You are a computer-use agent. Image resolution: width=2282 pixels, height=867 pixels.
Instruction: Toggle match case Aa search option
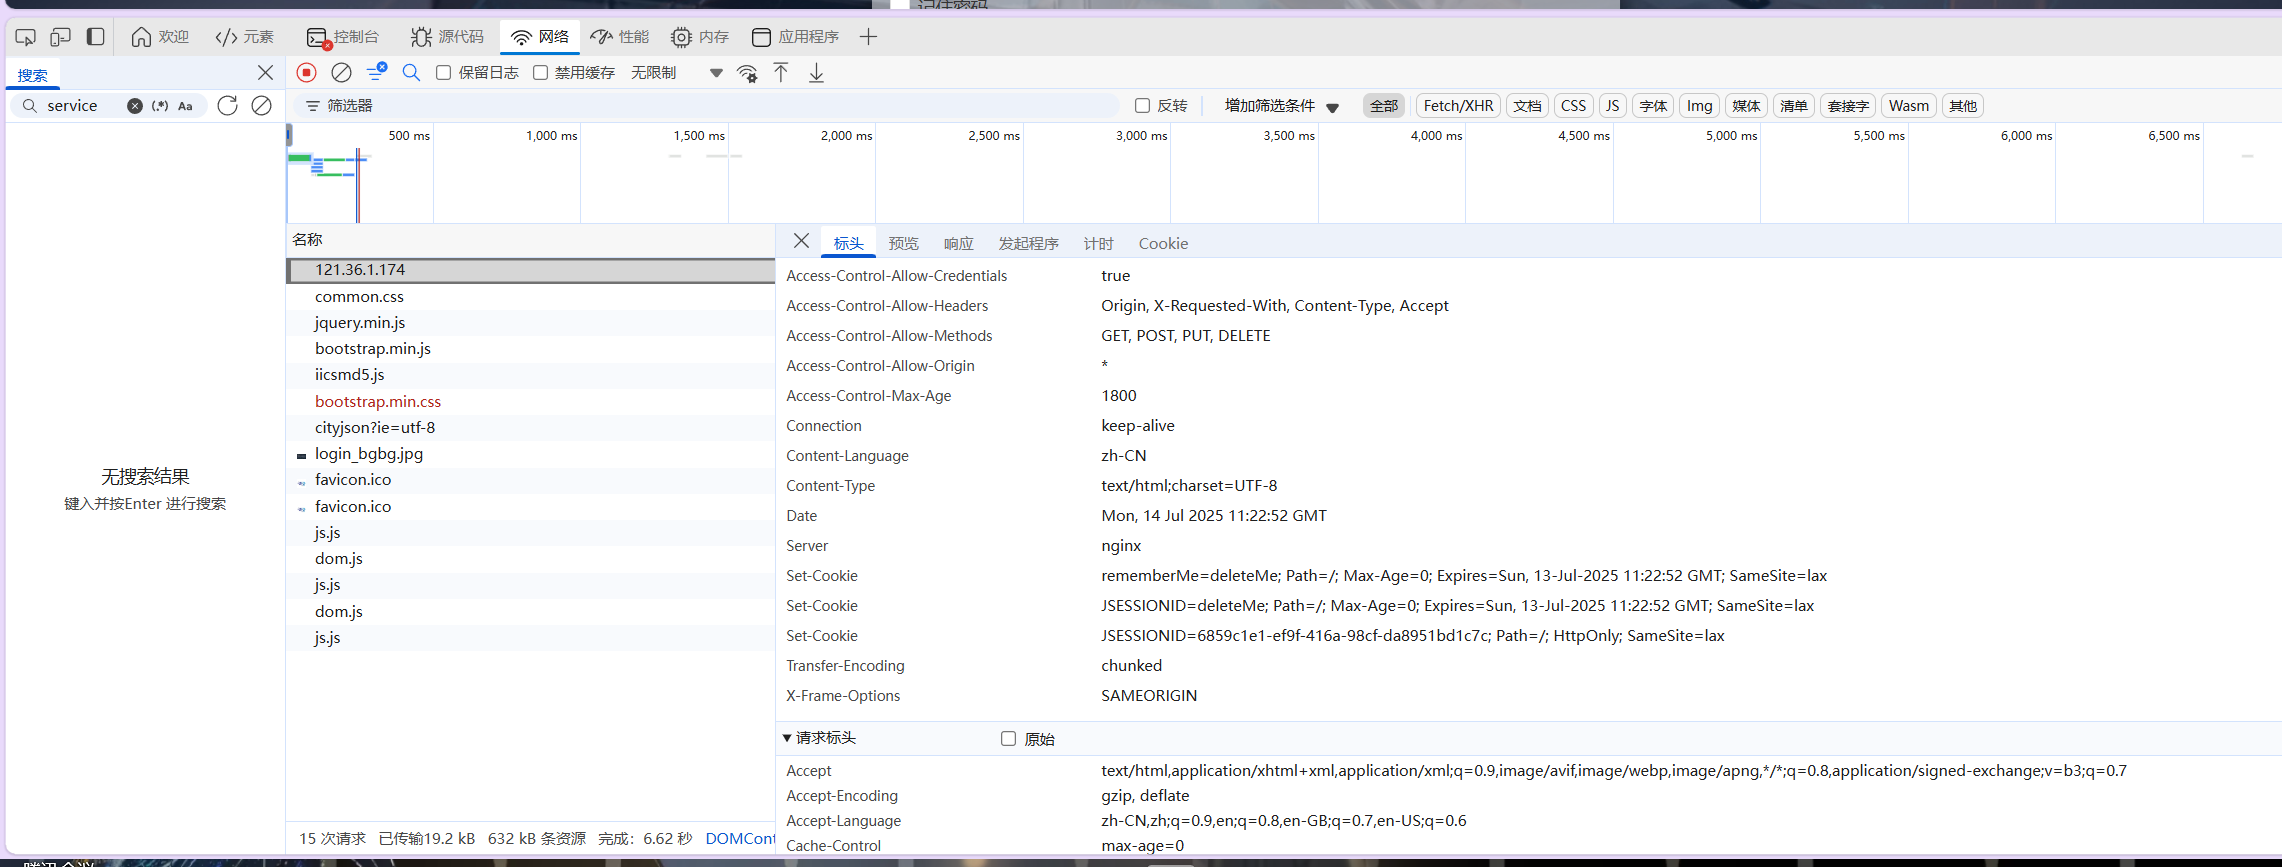click(185, 106)
